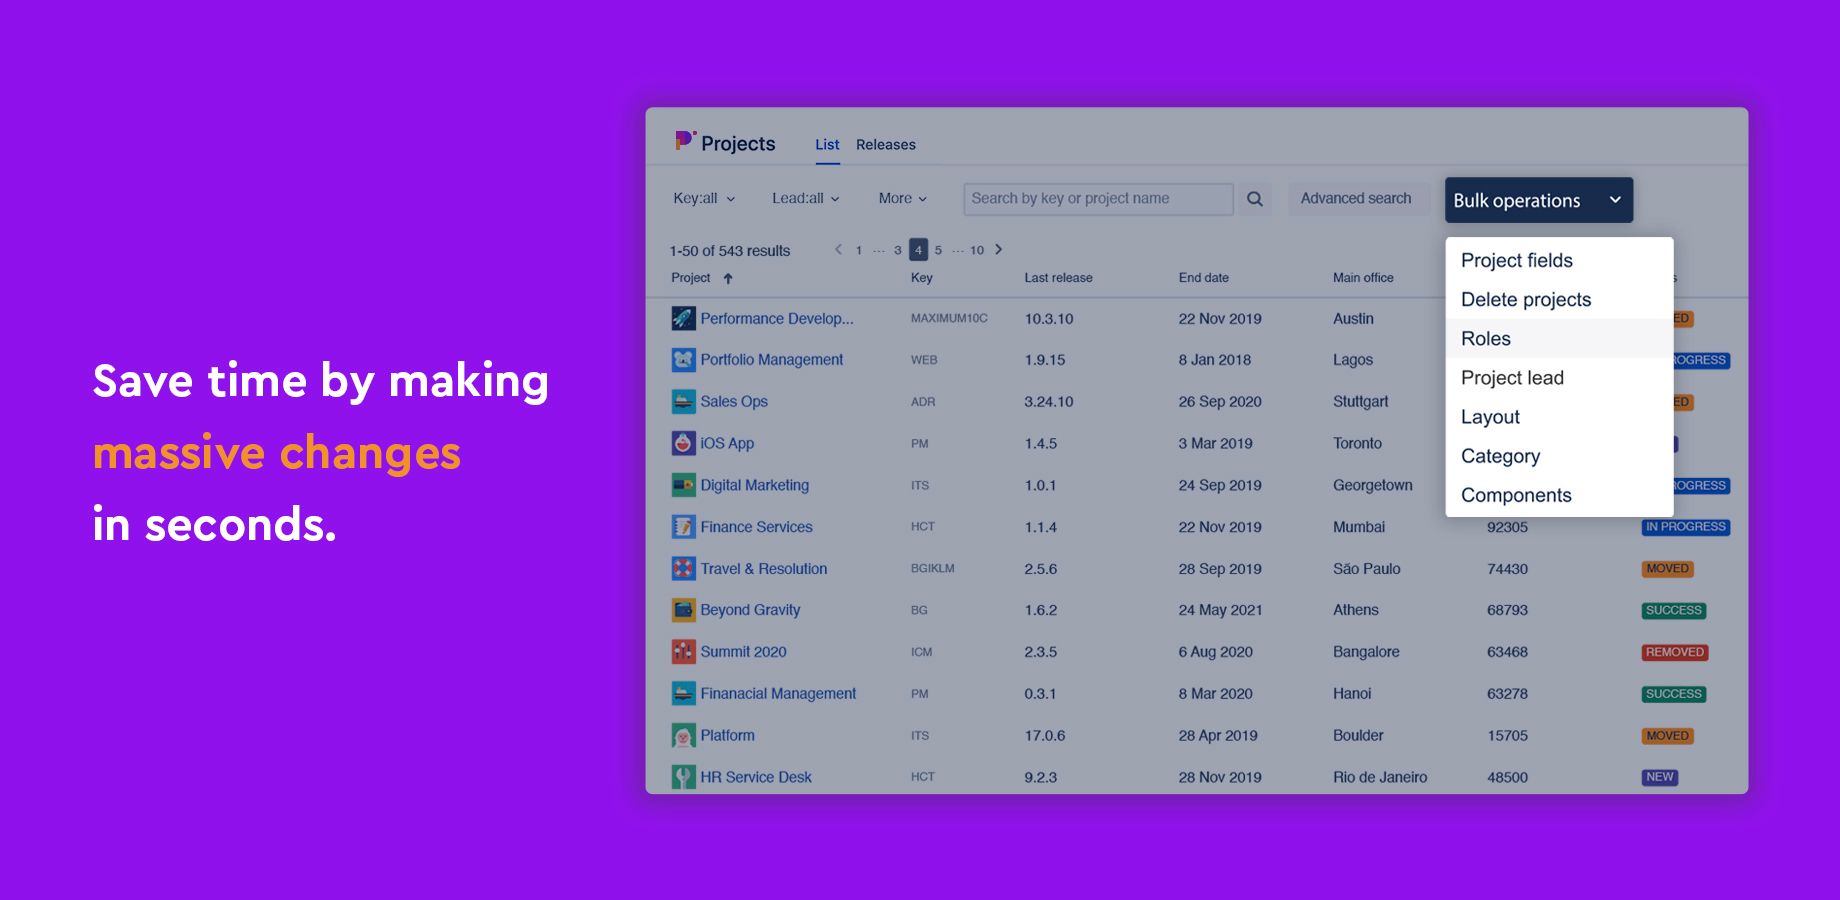The image size is (1840, 900).
Task: Click REMOVED status badge on Summit 2020
Action: [1675, 652]
